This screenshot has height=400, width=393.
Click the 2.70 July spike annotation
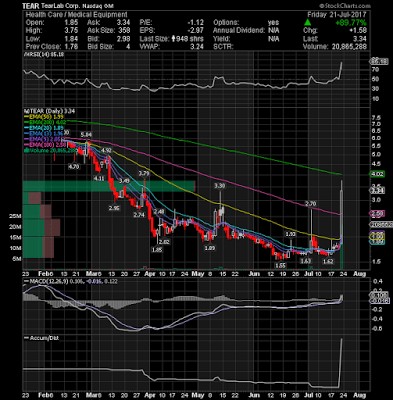tap(311, 203)
